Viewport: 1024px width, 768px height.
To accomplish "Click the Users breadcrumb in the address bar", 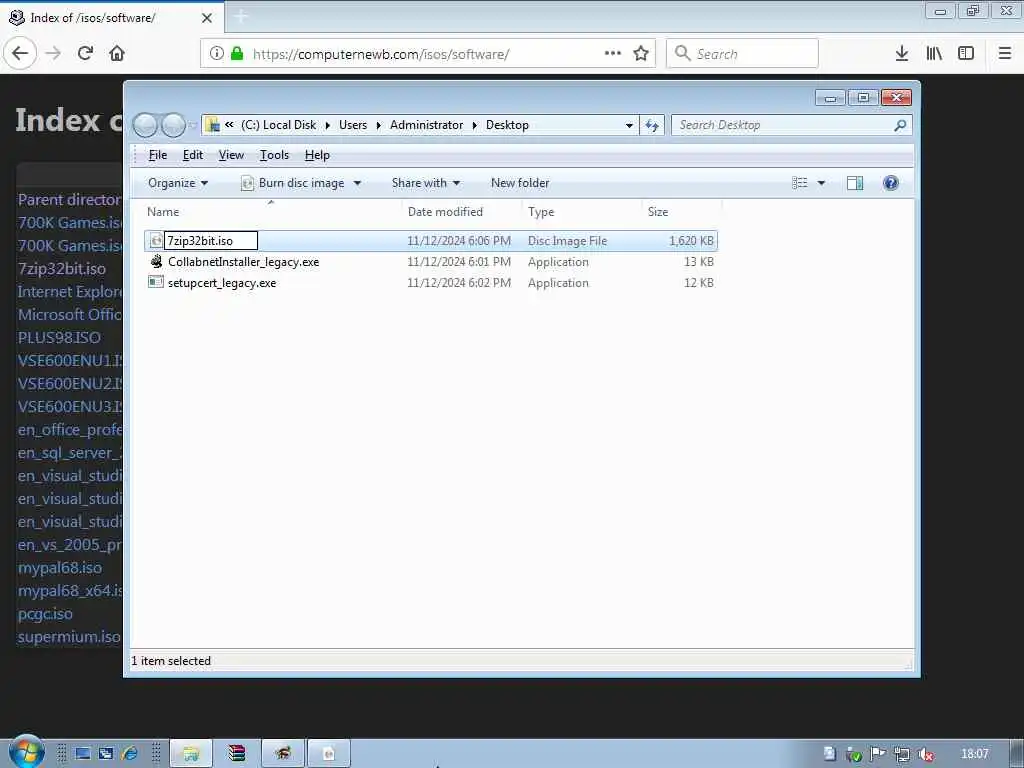I will 353,125.
